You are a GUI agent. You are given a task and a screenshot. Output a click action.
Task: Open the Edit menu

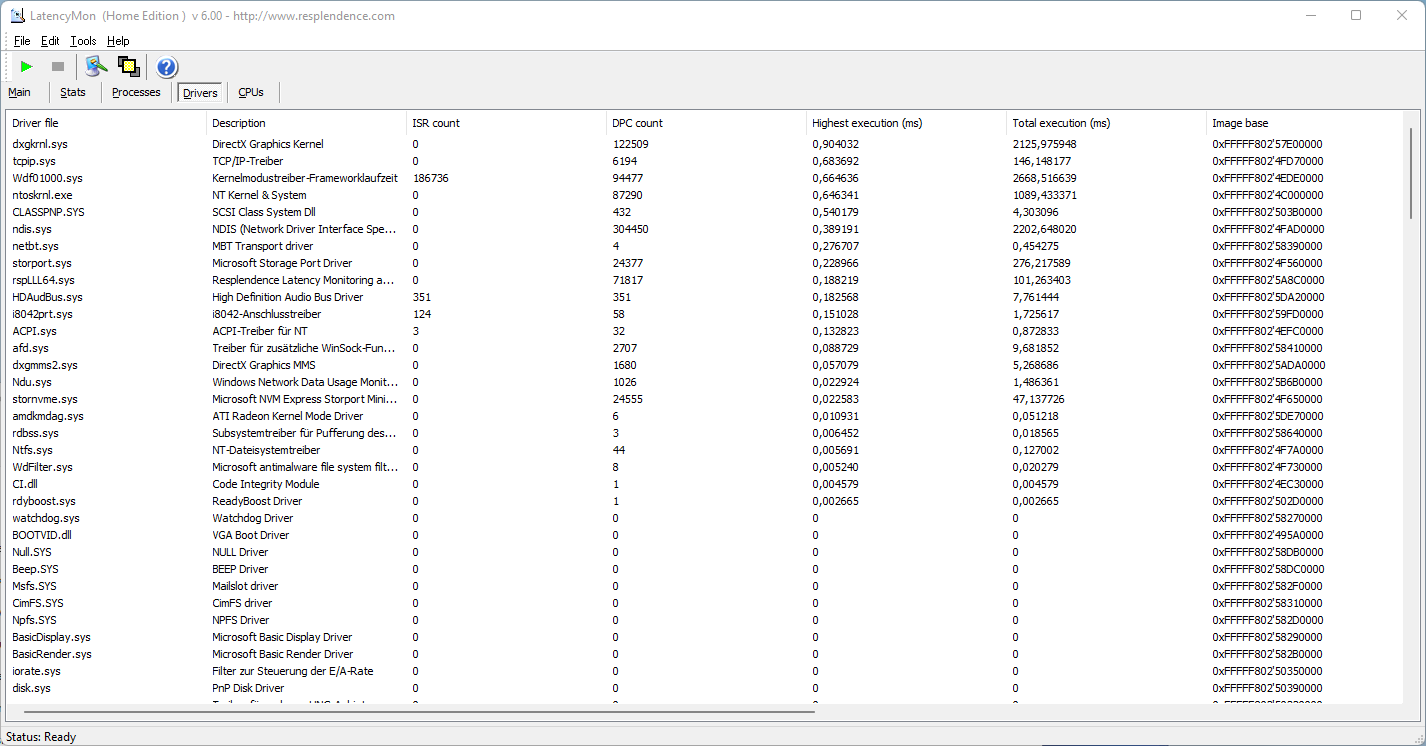[50, 41]
